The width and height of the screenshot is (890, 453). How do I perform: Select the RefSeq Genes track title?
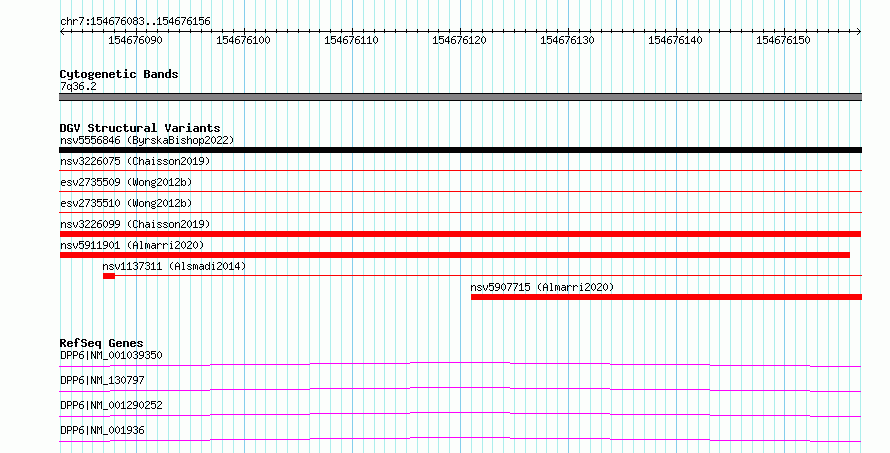pos(101,343)
